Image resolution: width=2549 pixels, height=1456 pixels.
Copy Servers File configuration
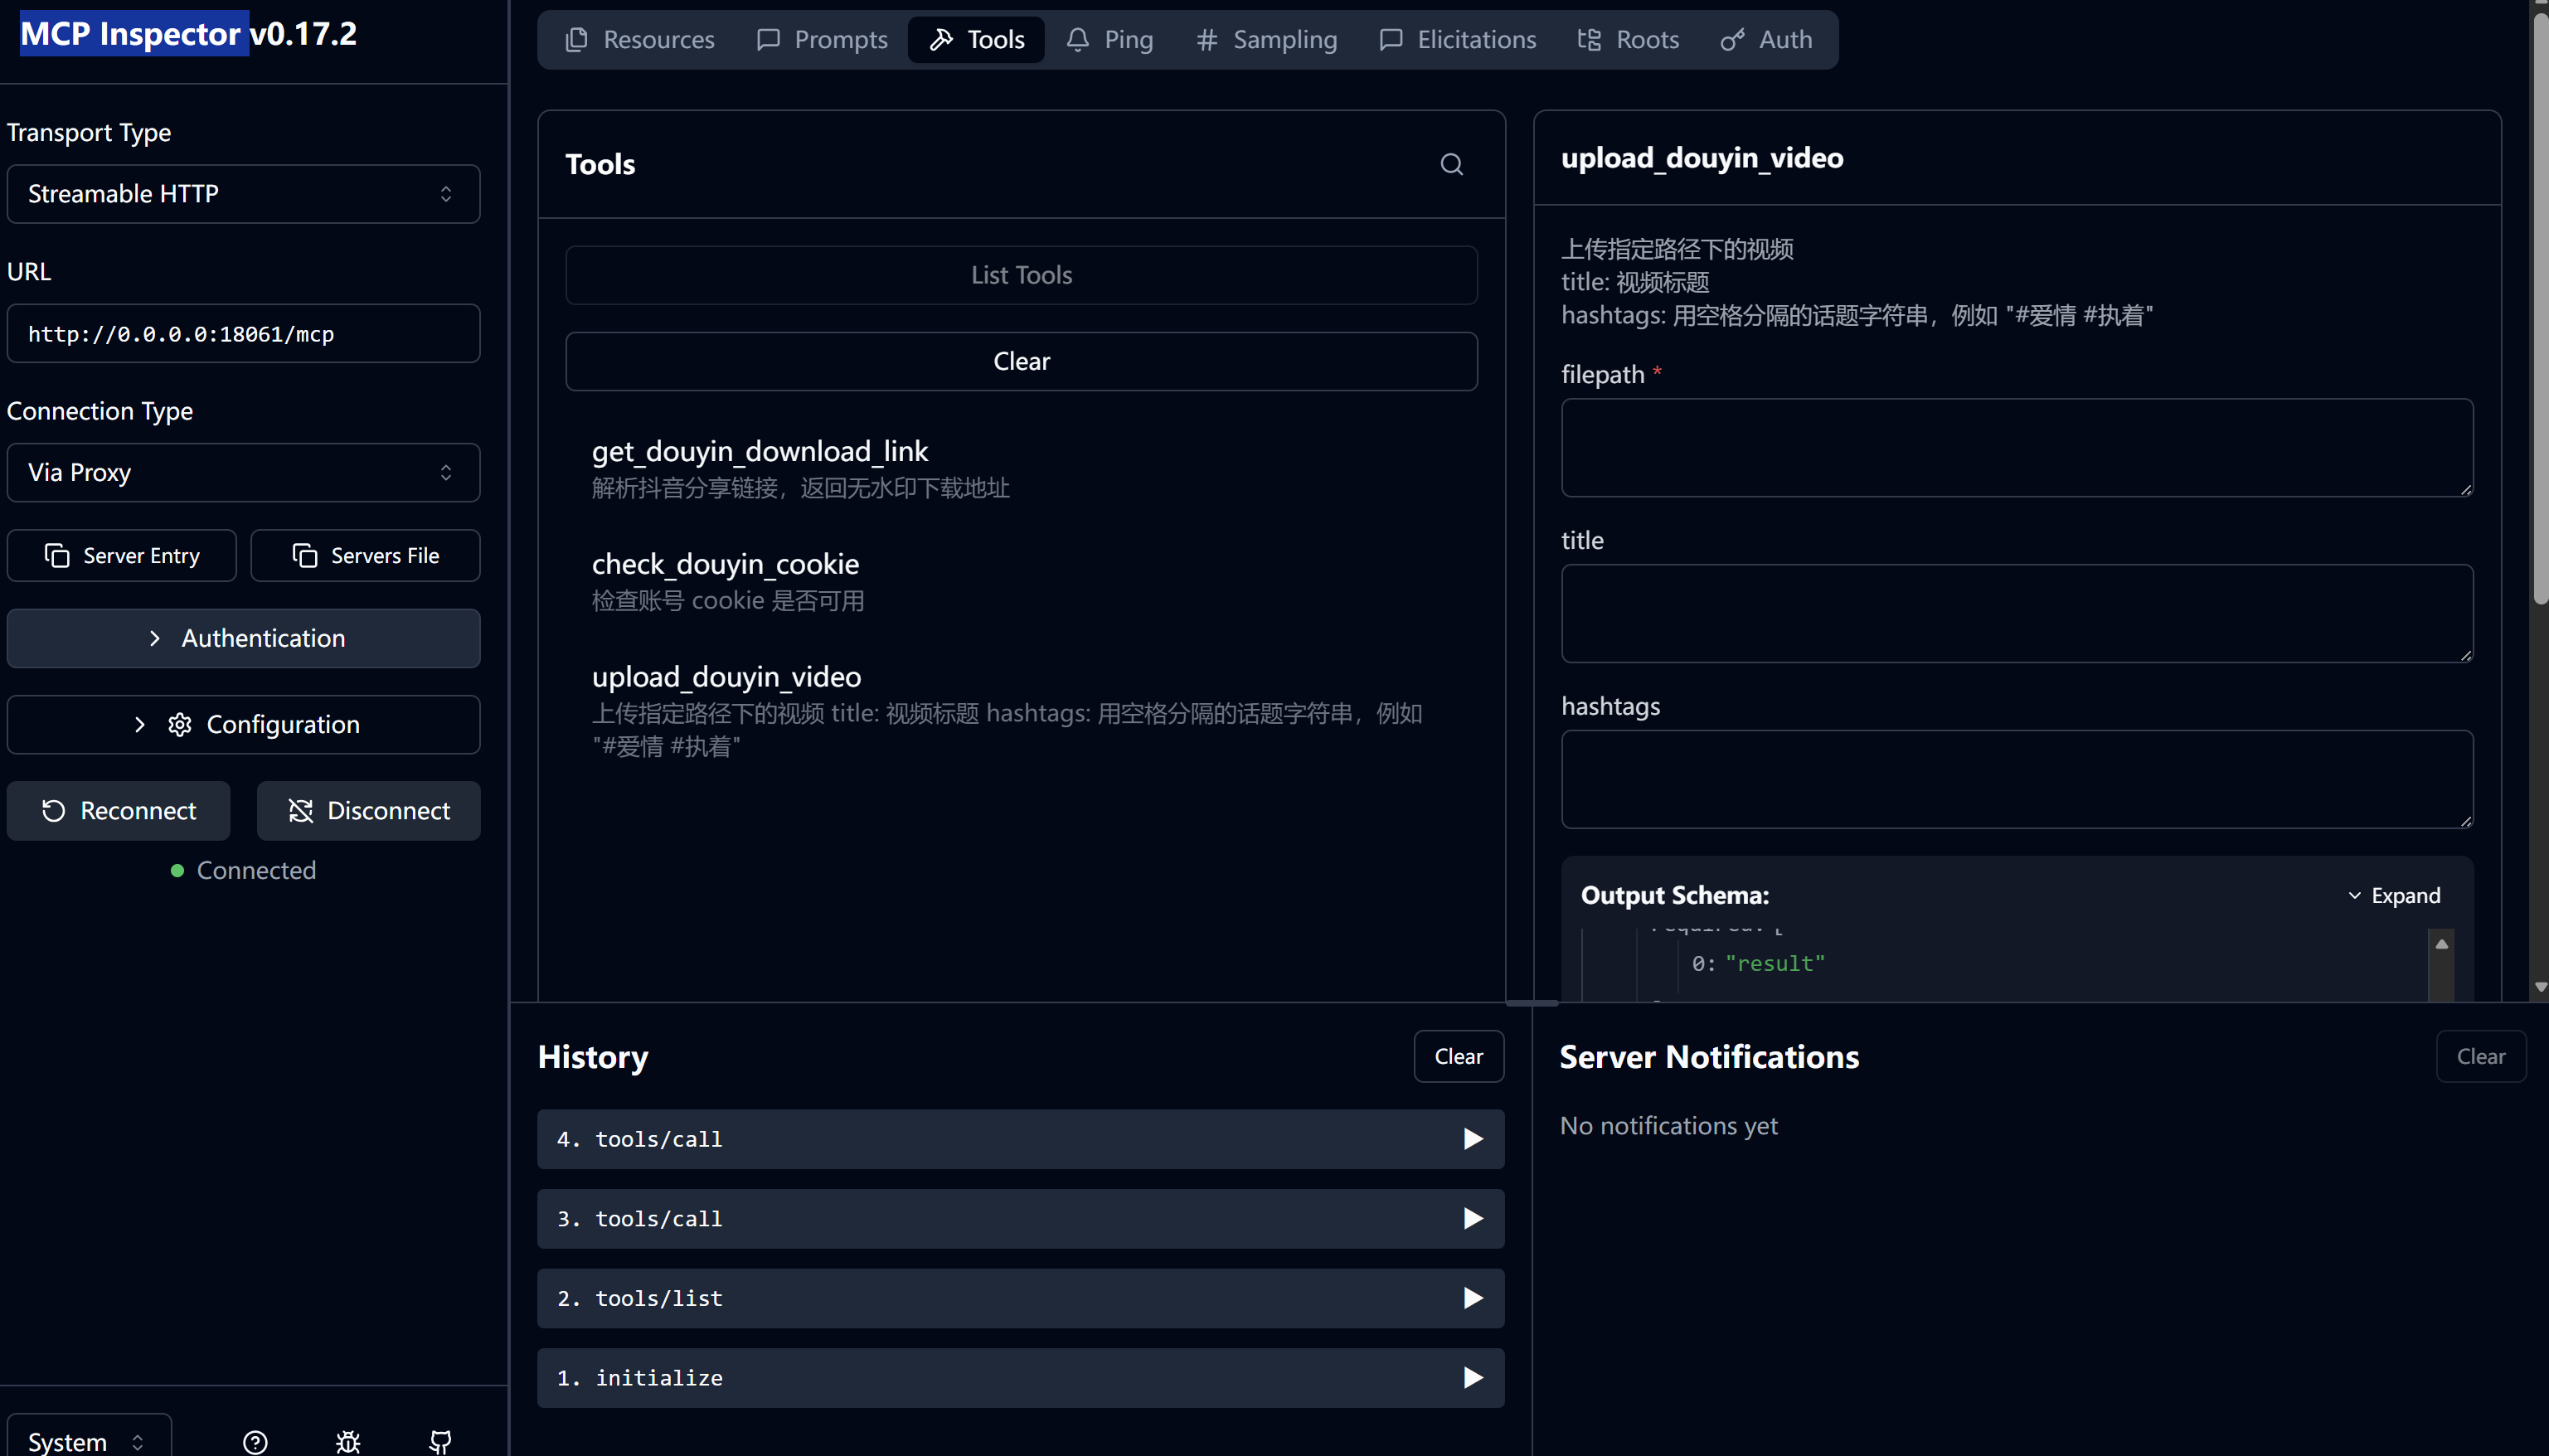tap(365, 555)
